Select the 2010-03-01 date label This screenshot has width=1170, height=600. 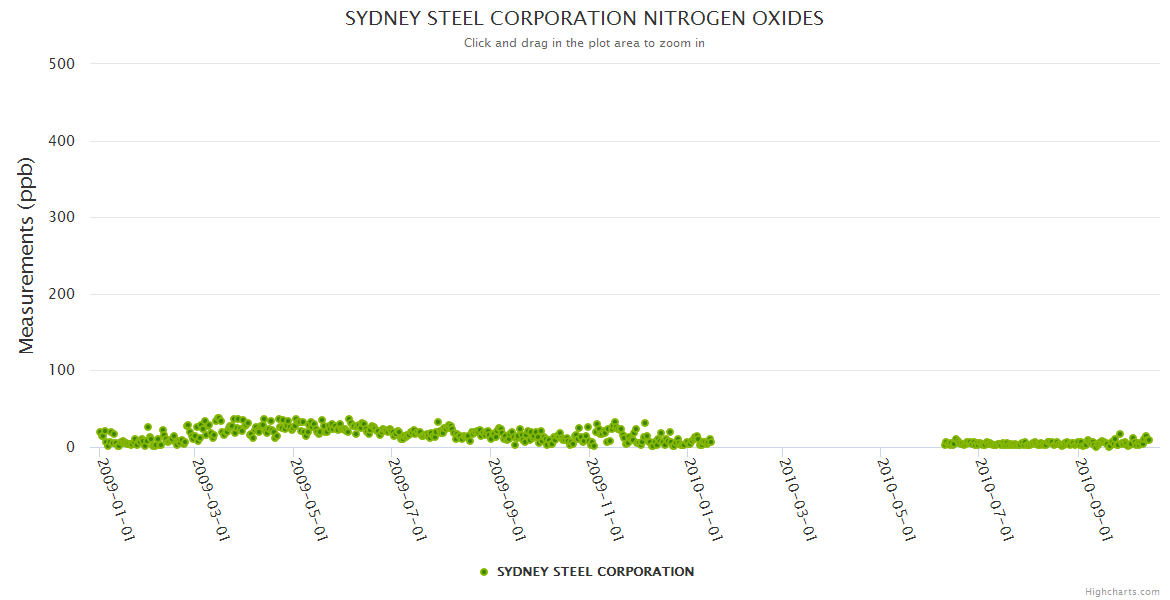(x=799, y=499)
